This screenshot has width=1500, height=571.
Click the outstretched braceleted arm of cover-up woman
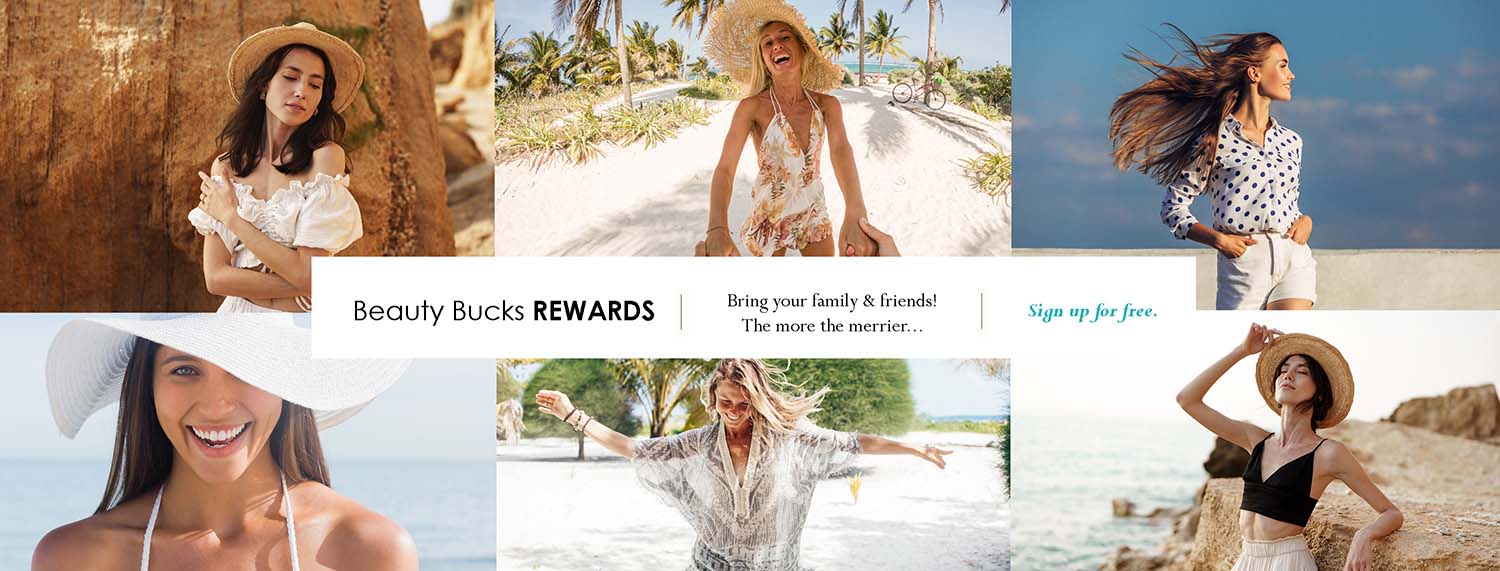587,423
